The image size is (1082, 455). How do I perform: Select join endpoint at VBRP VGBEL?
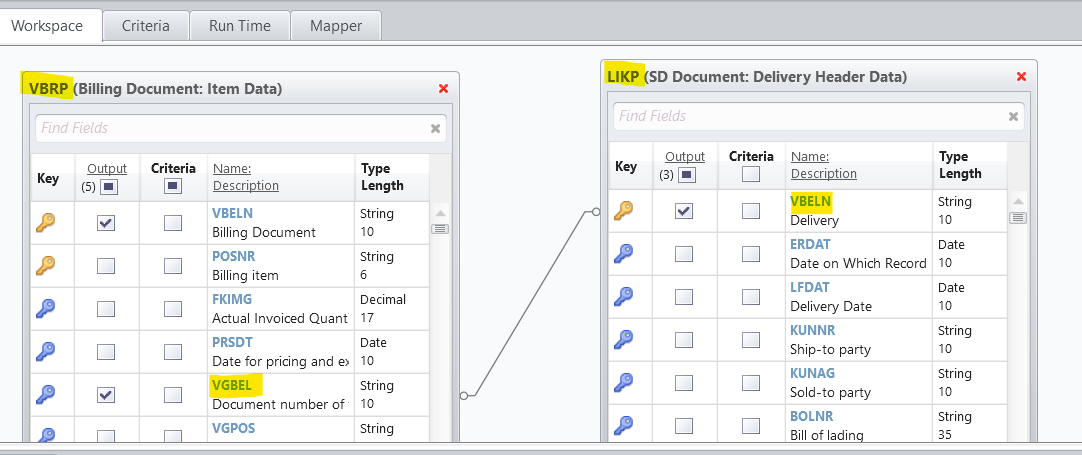tap(464, 396)
